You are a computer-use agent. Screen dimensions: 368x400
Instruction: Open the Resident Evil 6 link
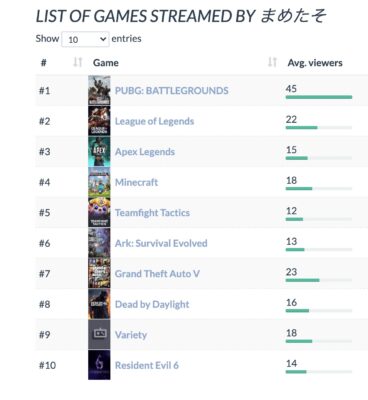click(147, 365)
